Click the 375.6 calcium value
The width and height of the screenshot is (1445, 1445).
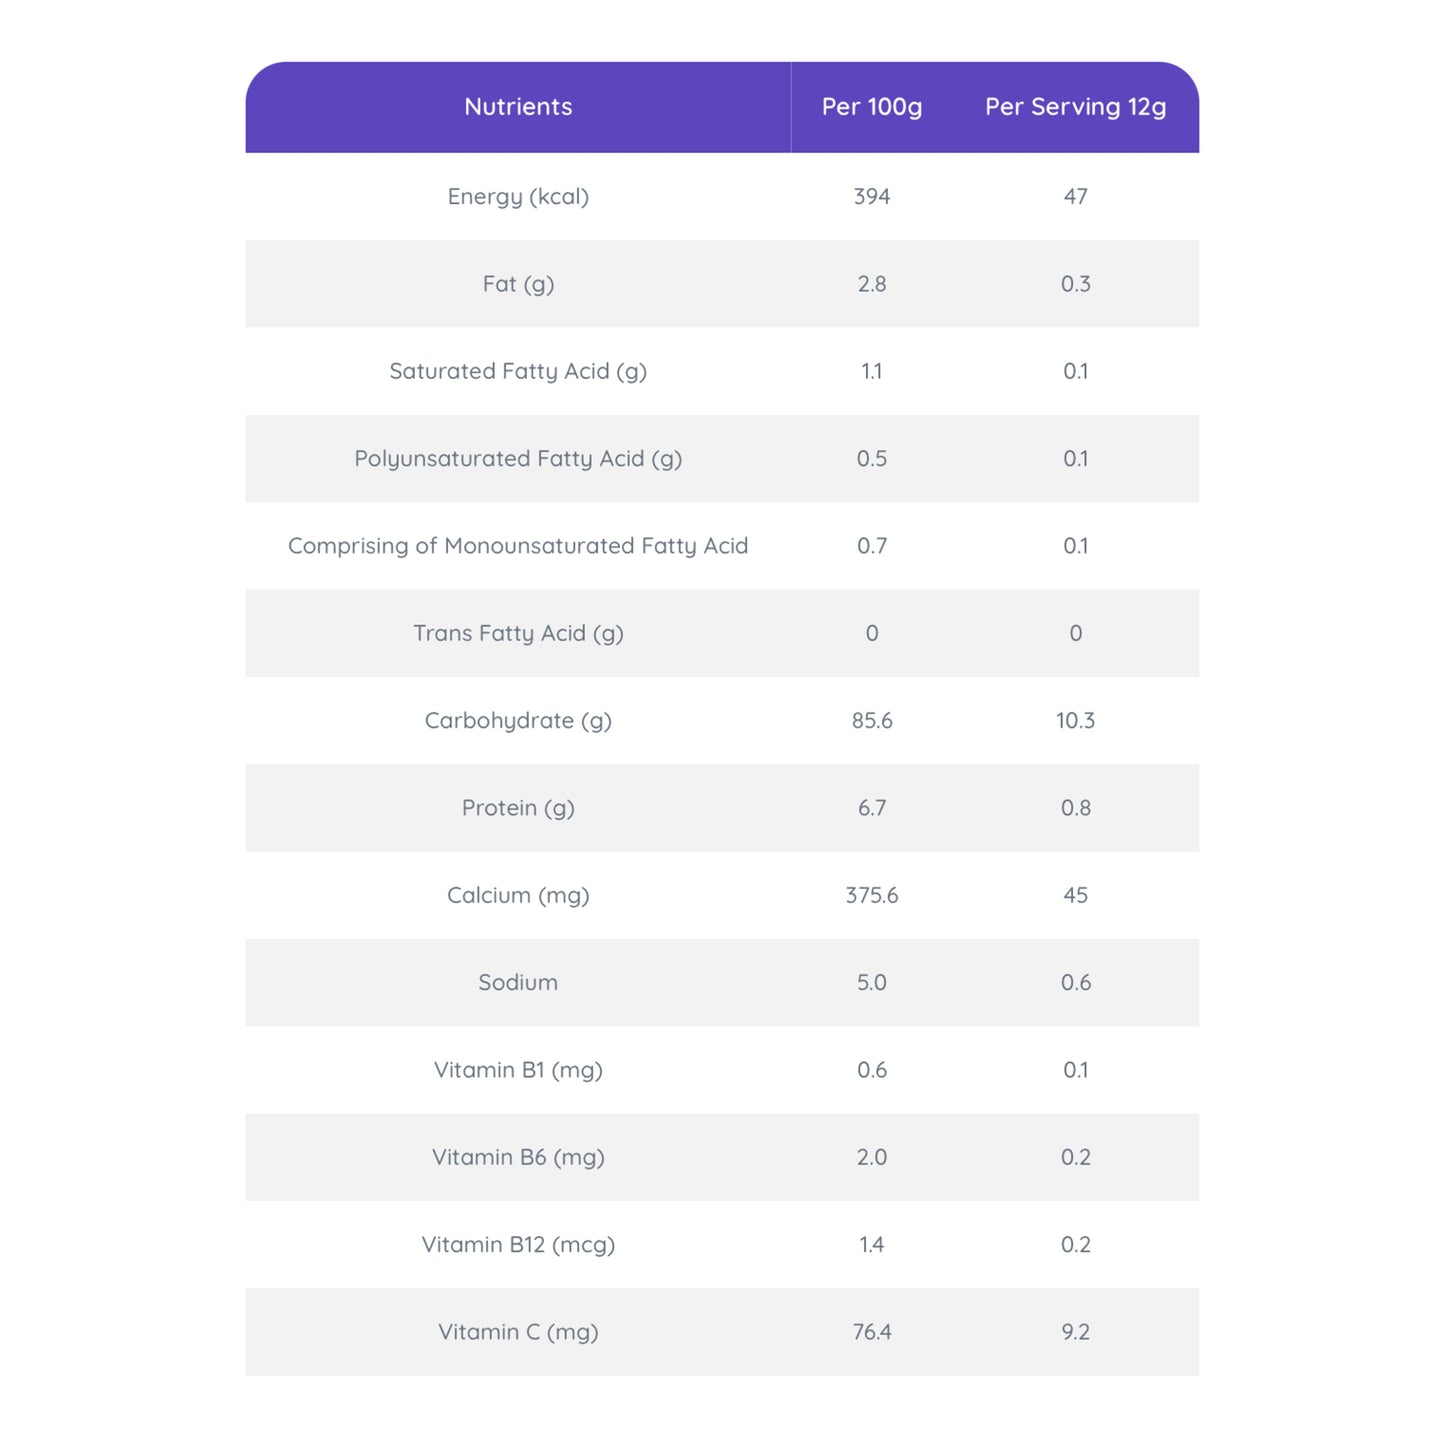point(871,896)
